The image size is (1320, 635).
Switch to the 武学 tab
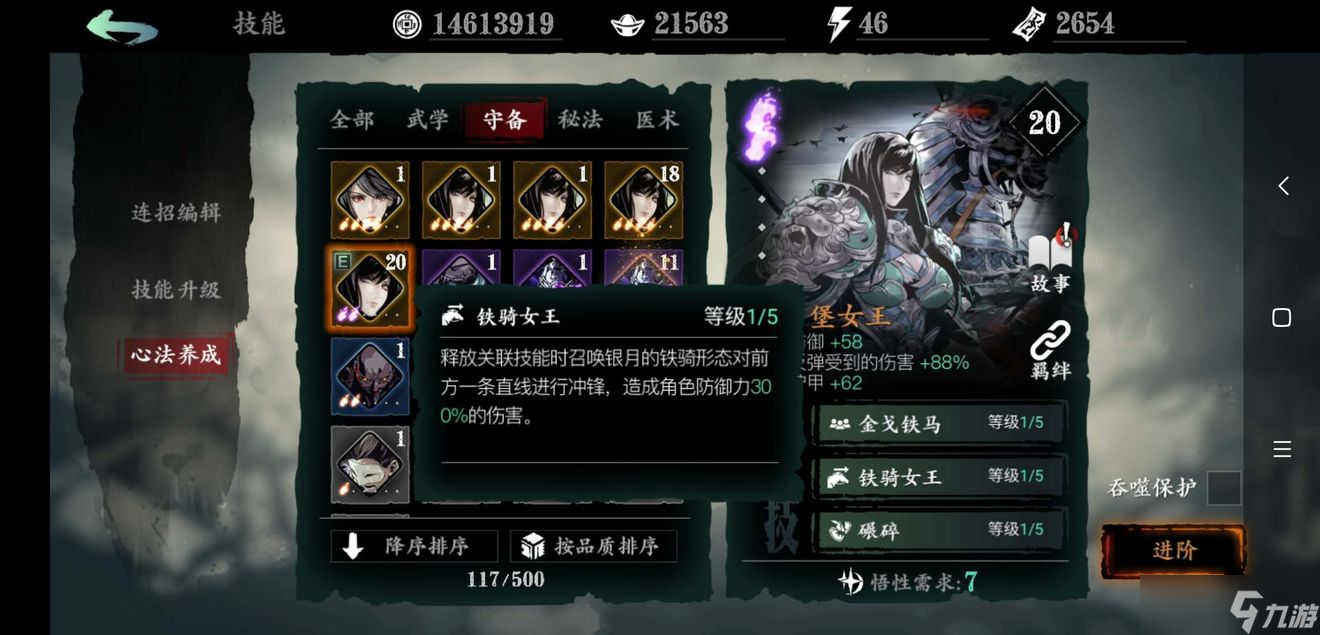click(x=428, y=120)
